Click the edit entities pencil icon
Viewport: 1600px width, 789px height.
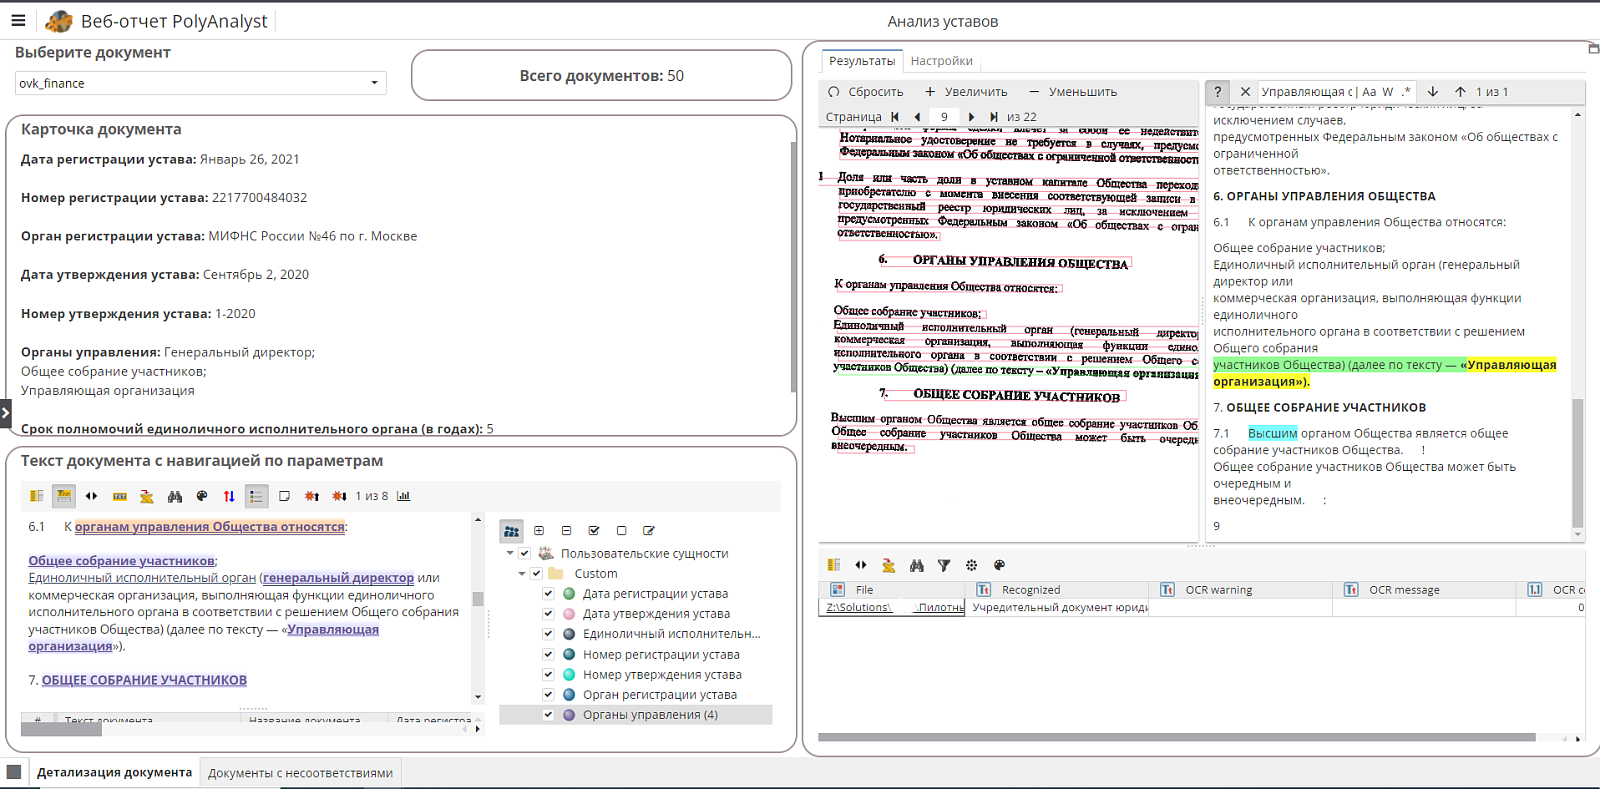coord(649,531)
